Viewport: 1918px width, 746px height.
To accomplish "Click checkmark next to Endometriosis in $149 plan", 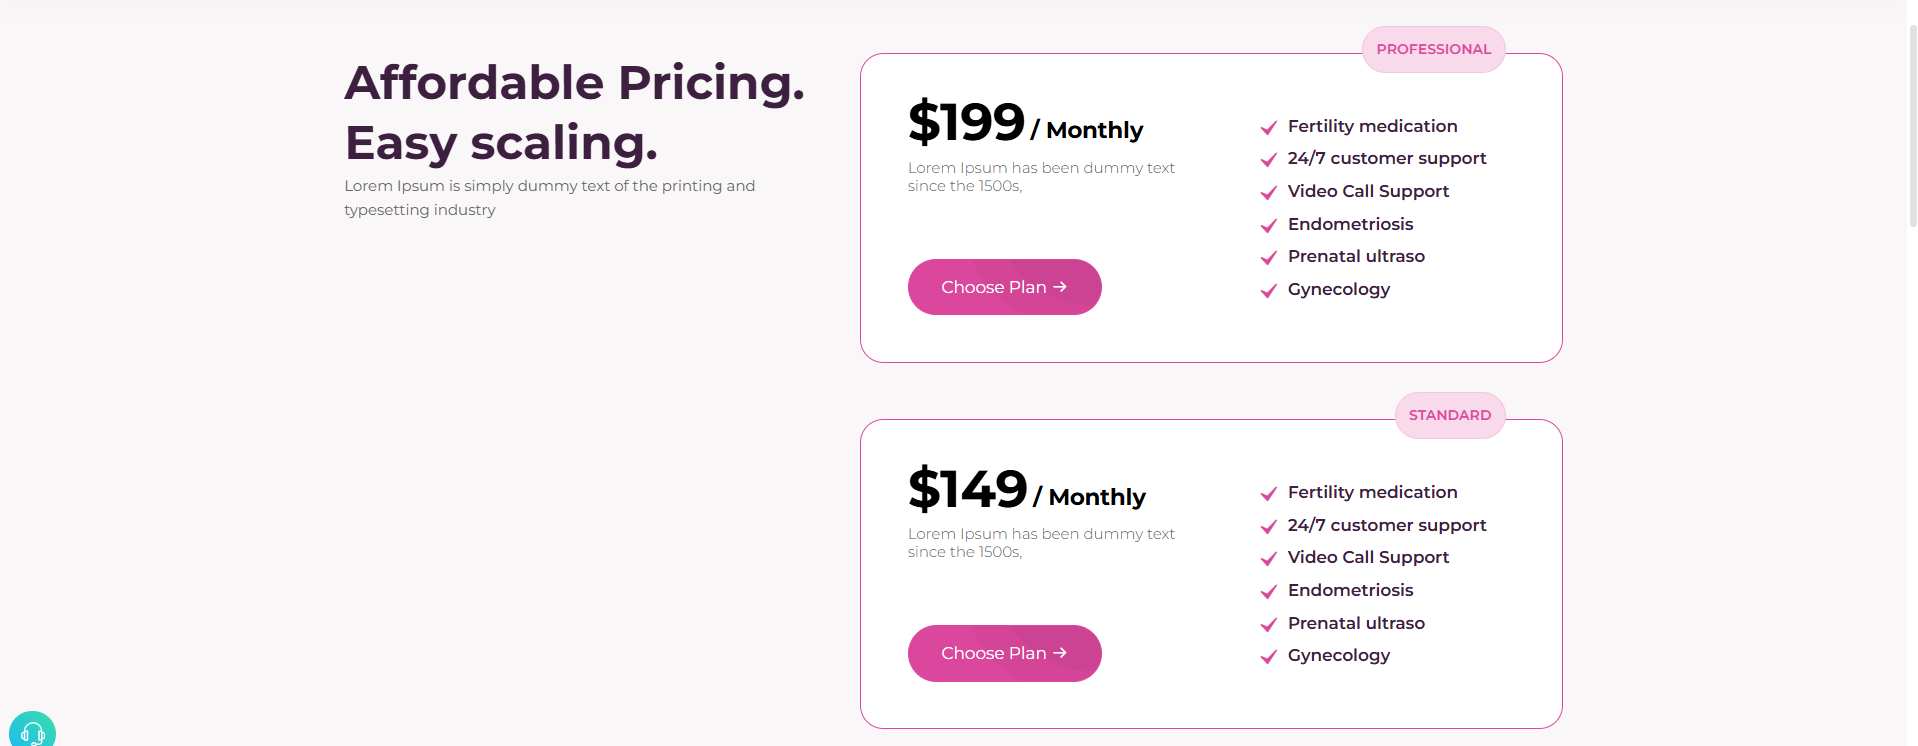I will [1268, 591].
